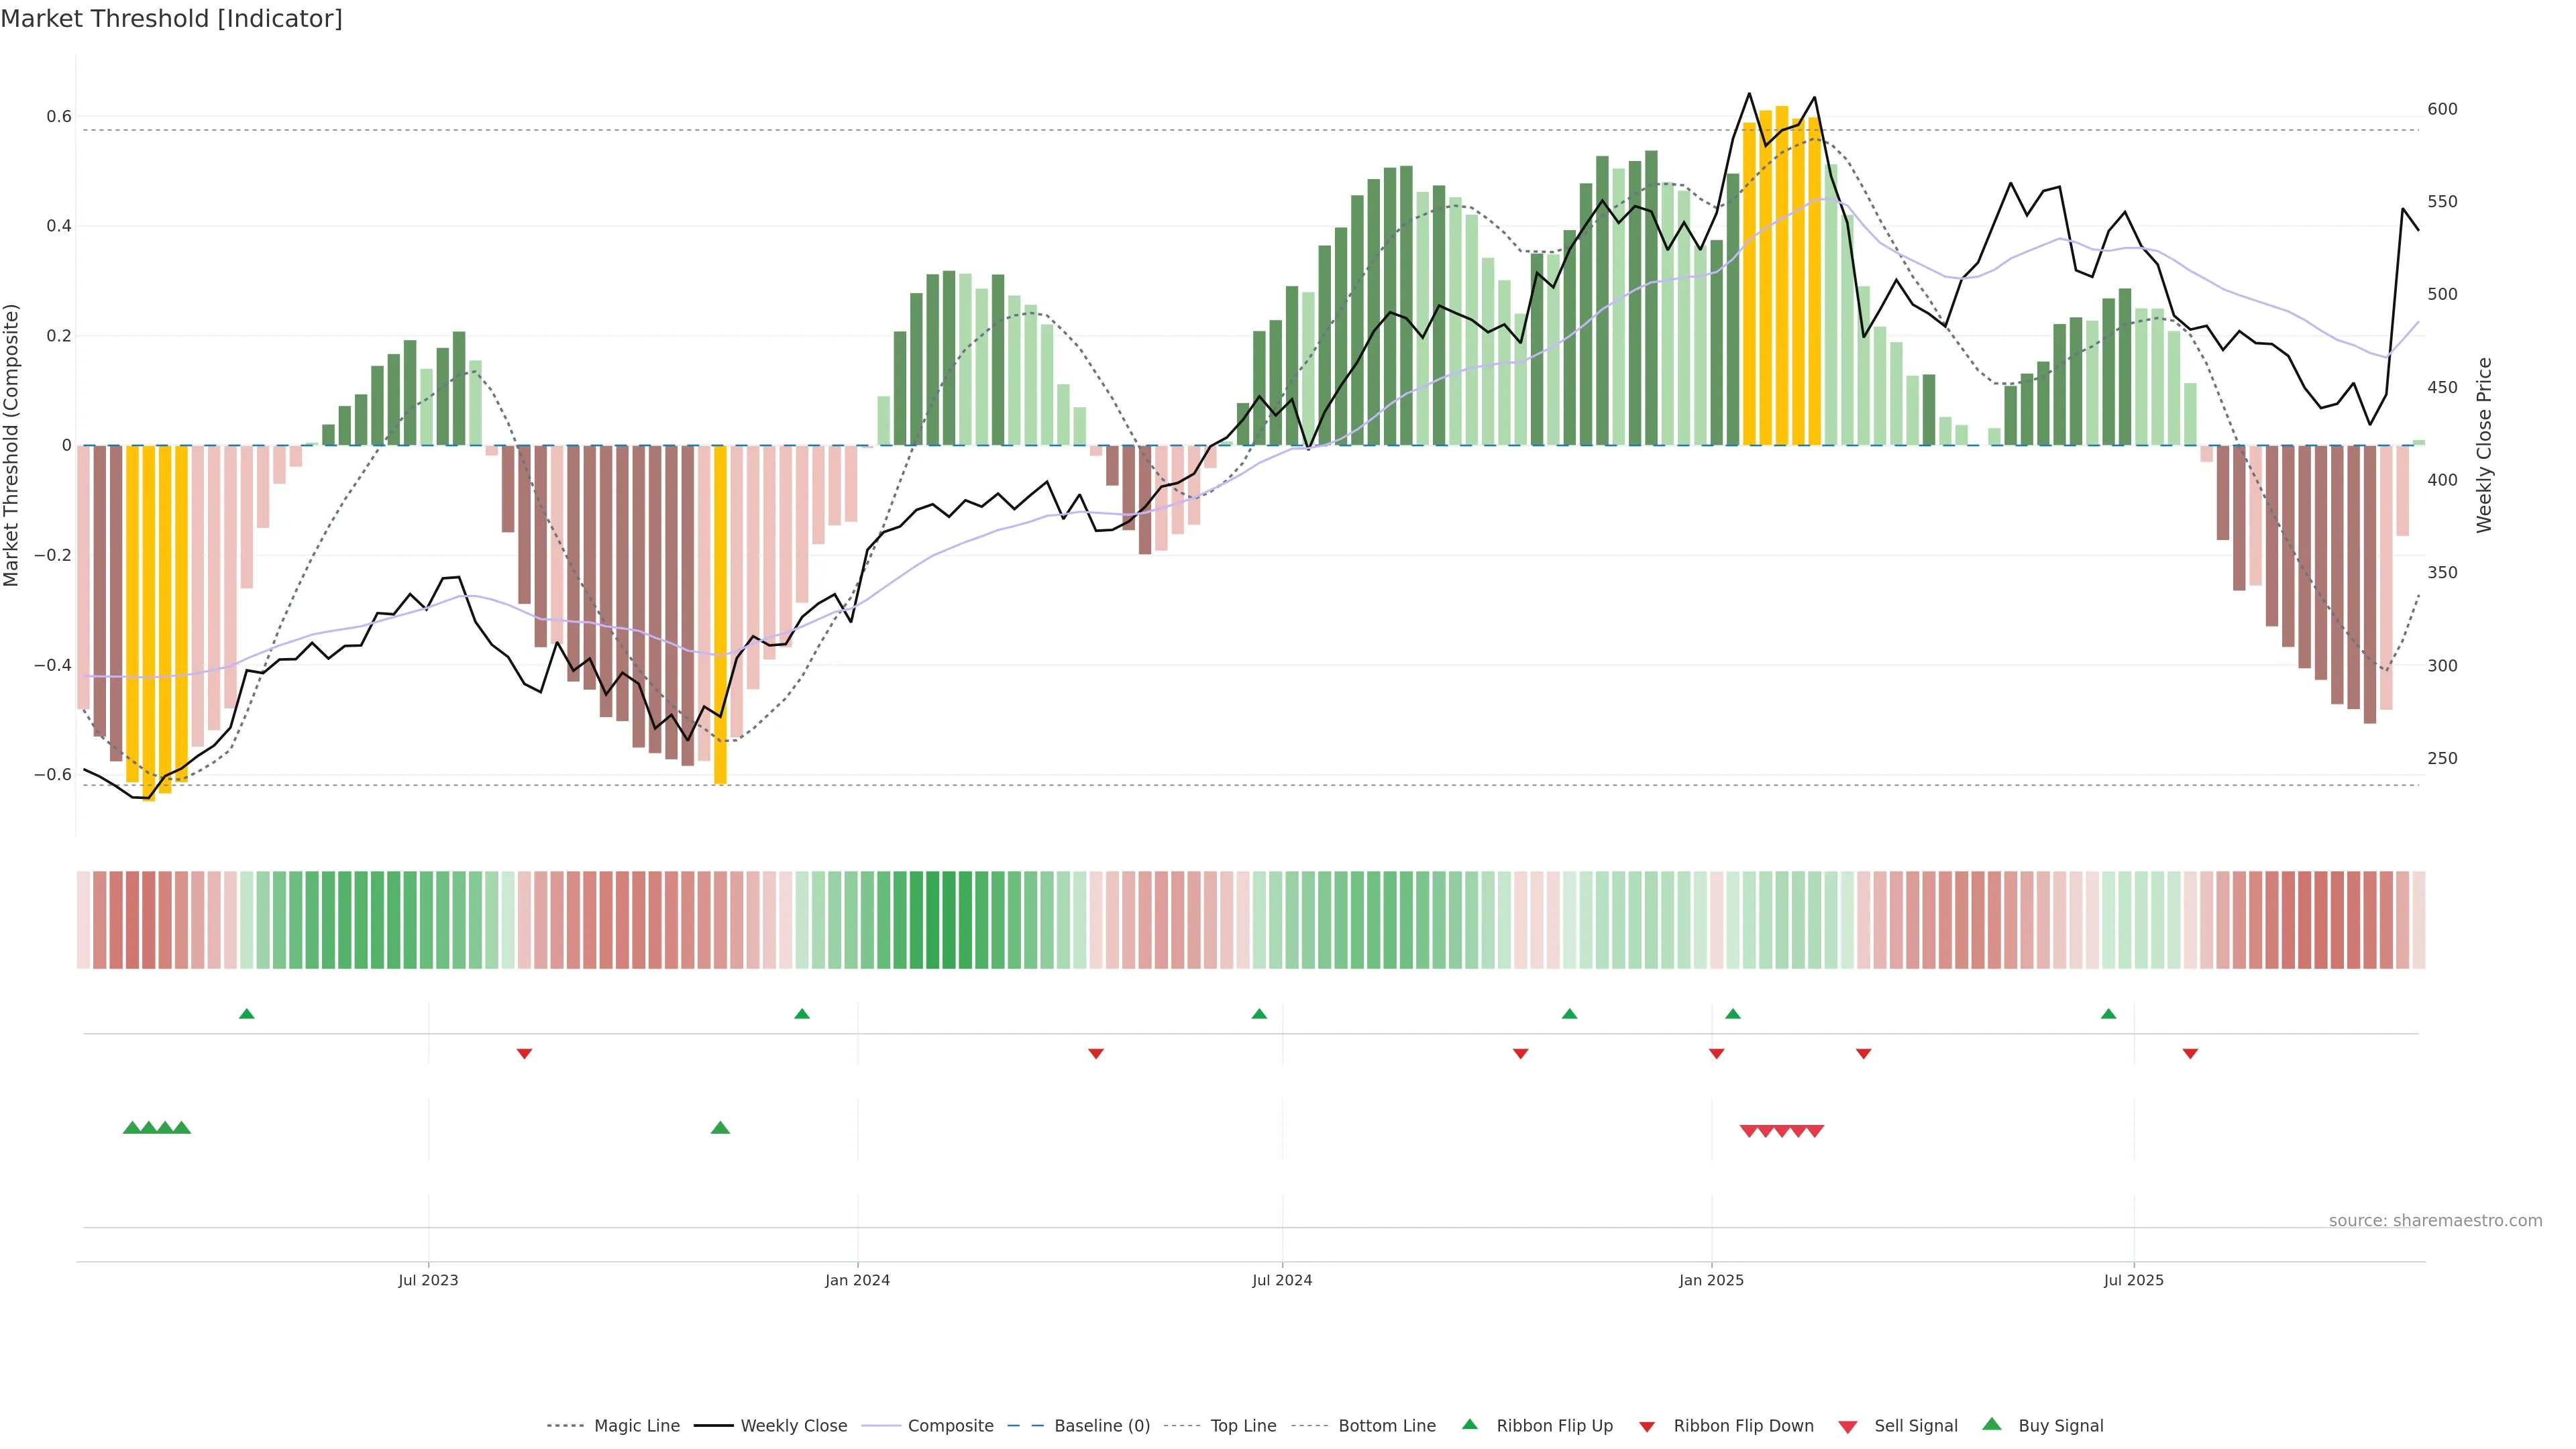Hide the Weekly Close series via the legend
The width and height of the screenshot is (2576, 1449).
(793, 1426)
